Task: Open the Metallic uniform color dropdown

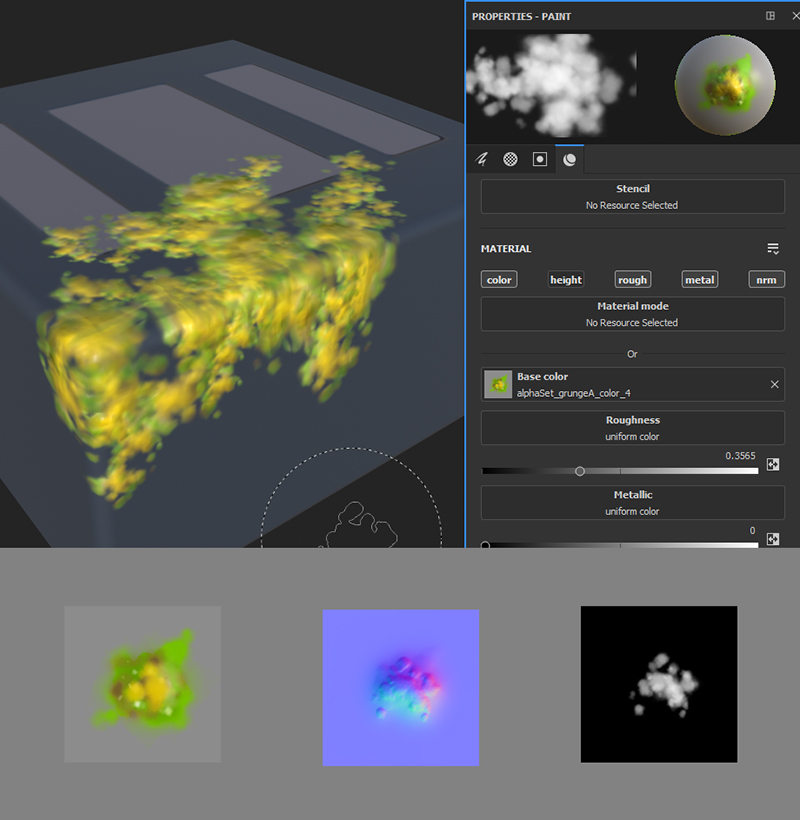Action: tap(633, 503)
